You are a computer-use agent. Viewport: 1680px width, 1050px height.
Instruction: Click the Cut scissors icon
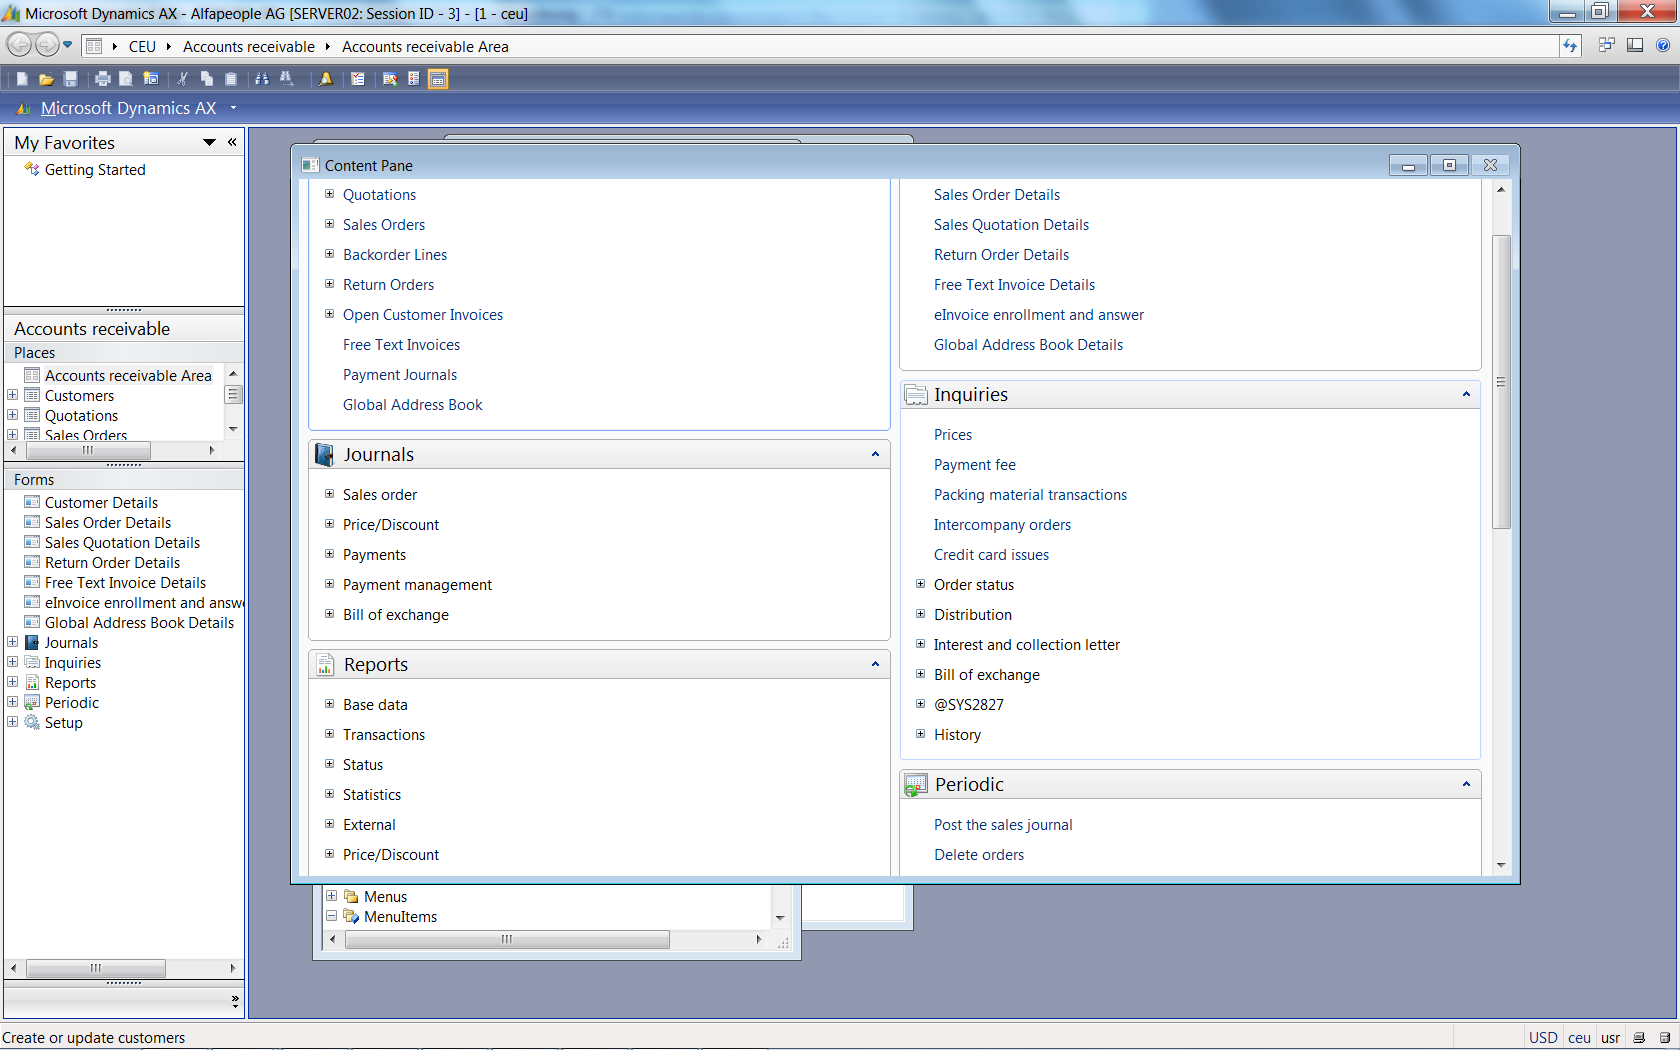click(182, 79)
